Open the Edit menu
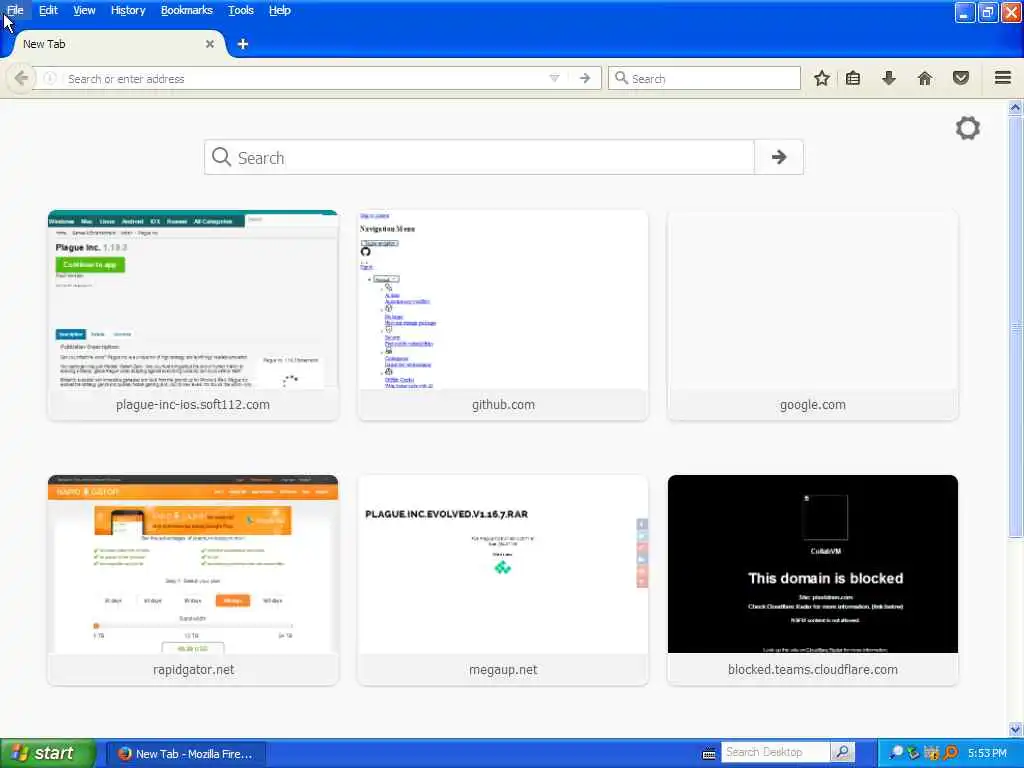This screenshot has width=1024, height=768. click(x=48, y=10)
